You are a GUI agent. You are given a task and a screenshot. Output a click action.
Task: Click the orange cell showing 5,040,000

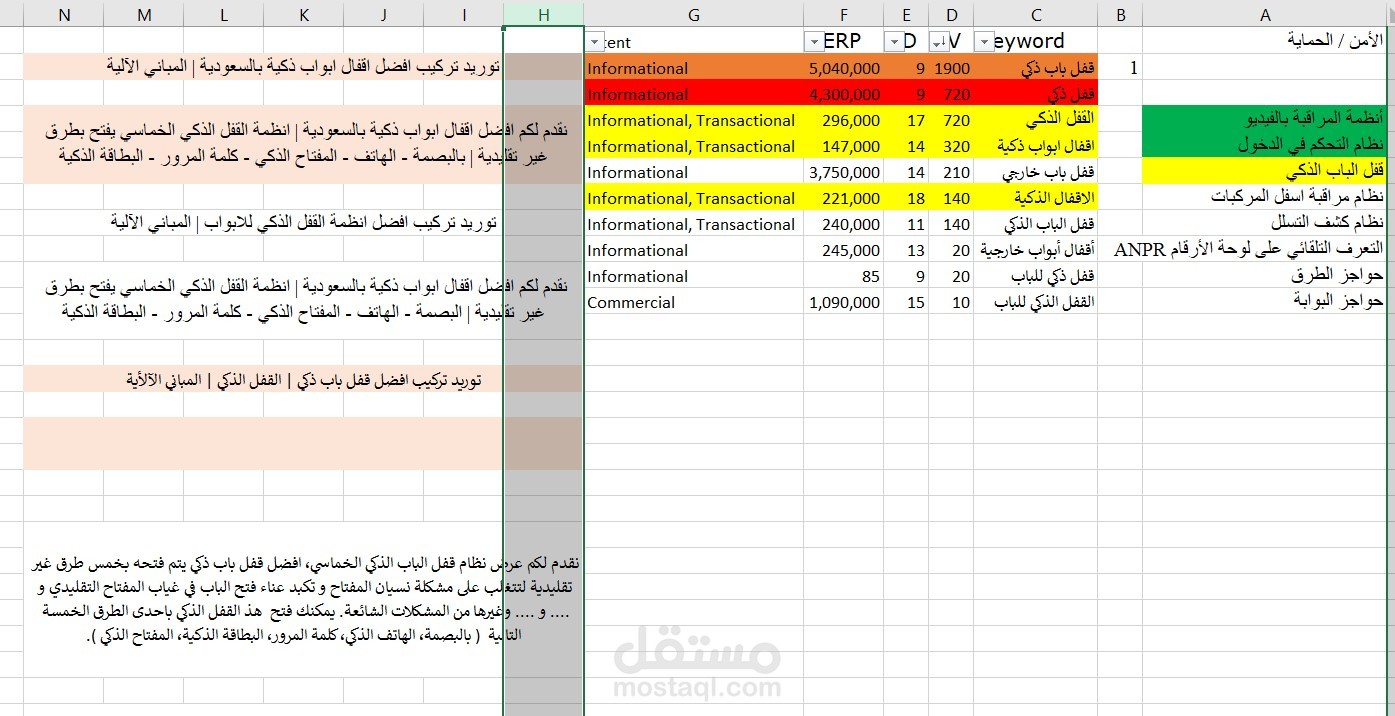(845, 68)
